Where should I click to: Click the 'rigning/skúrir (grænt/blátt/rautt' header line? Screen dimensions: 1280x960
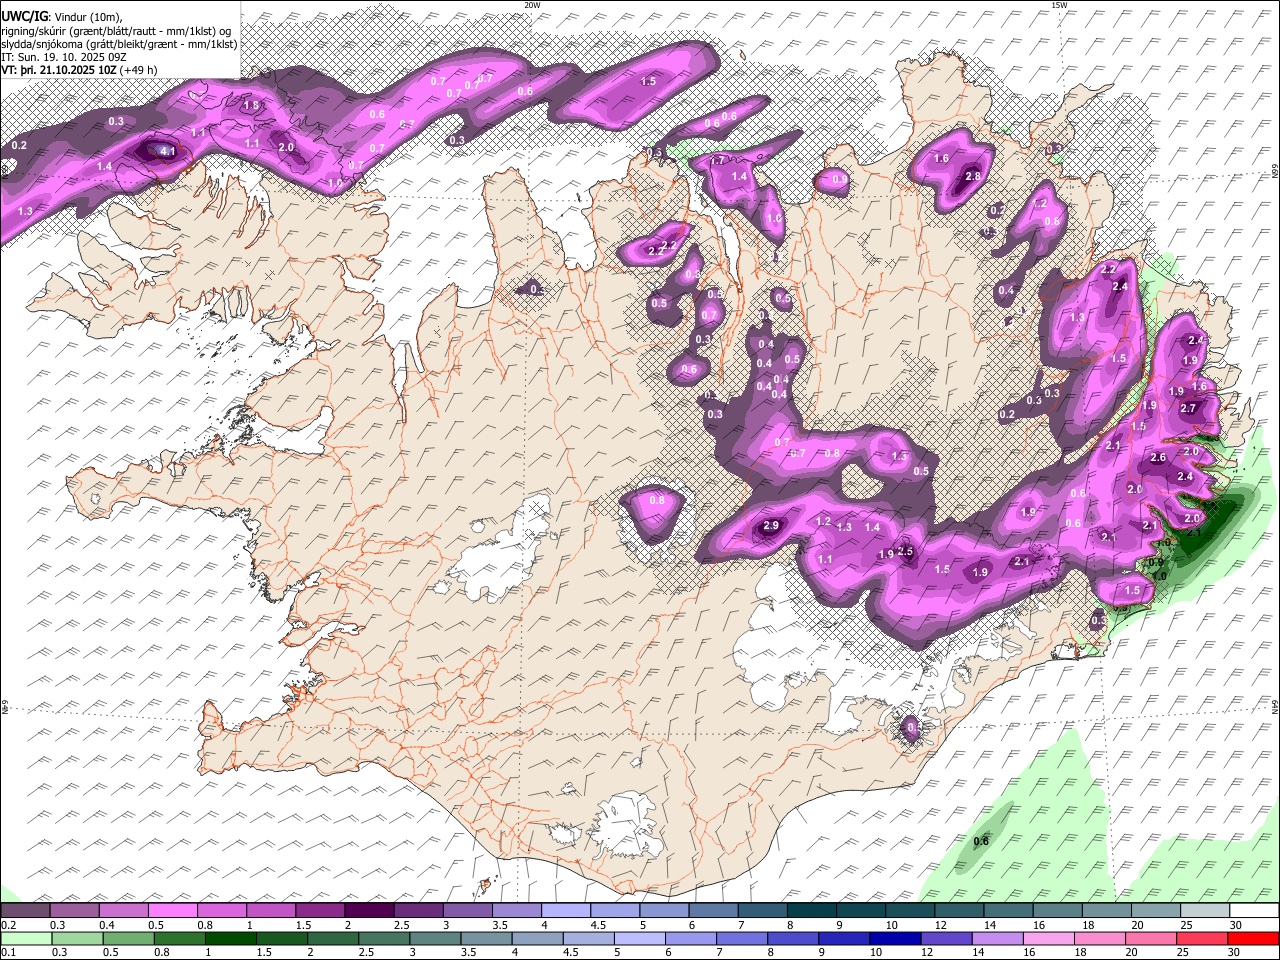pos(115,30)
